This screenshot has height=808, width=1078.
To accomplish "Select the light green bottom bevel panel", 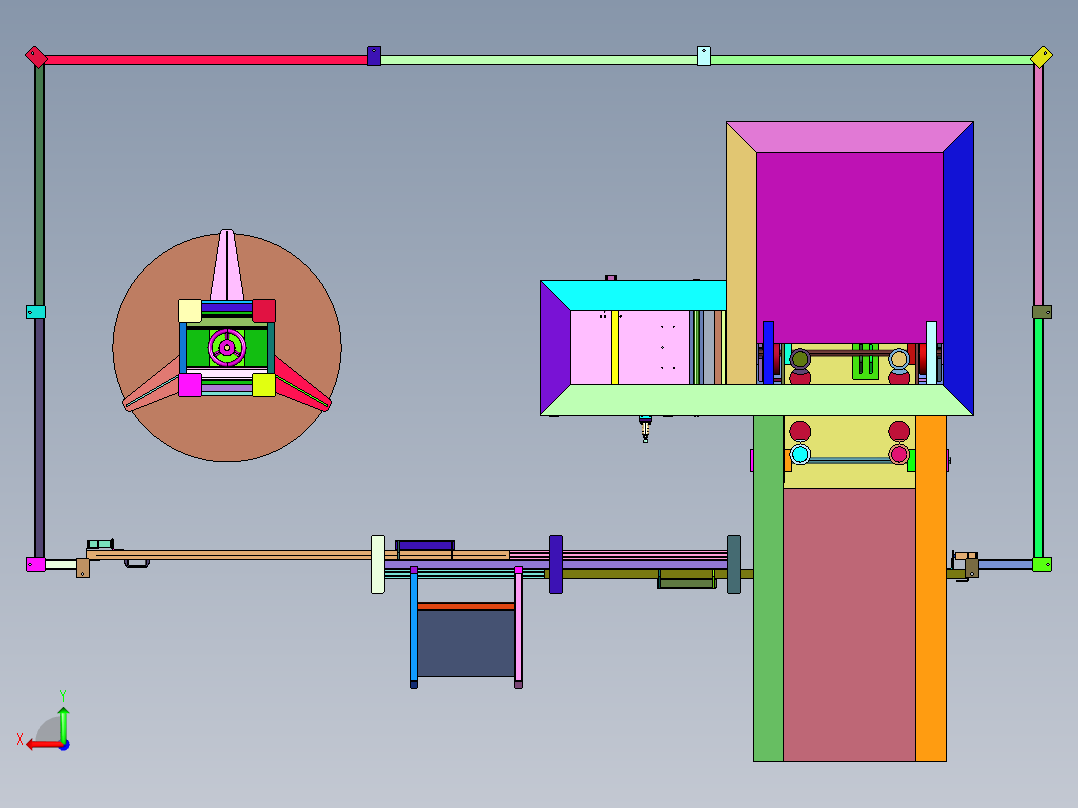I will point(756,400).
